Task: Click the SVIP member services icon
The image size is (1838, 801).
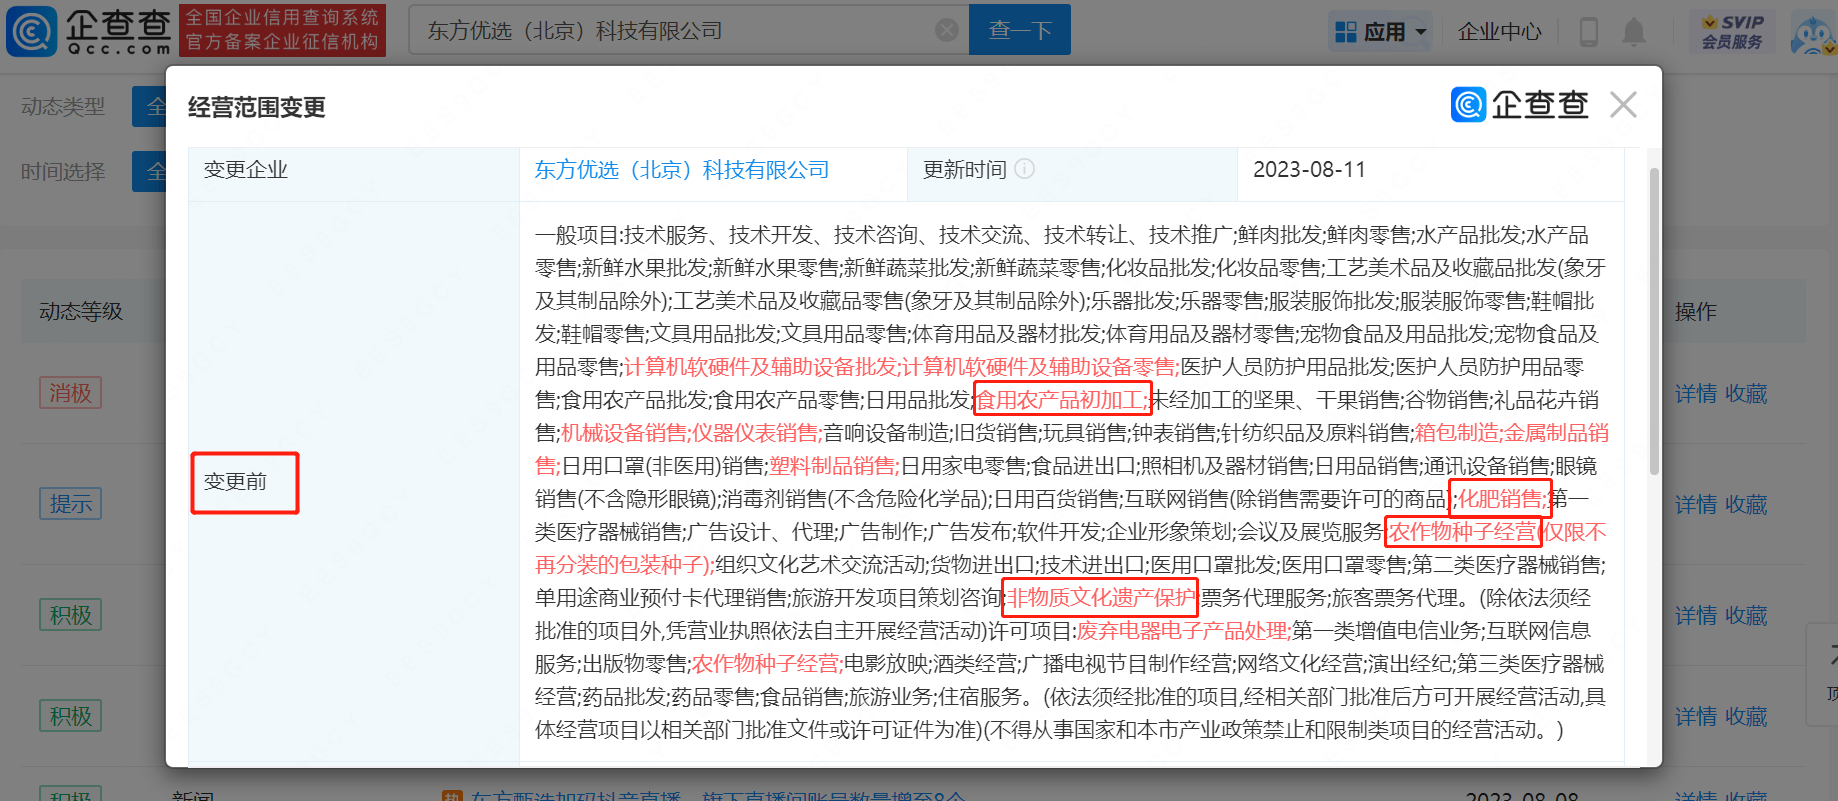Action: (1733, 32)
